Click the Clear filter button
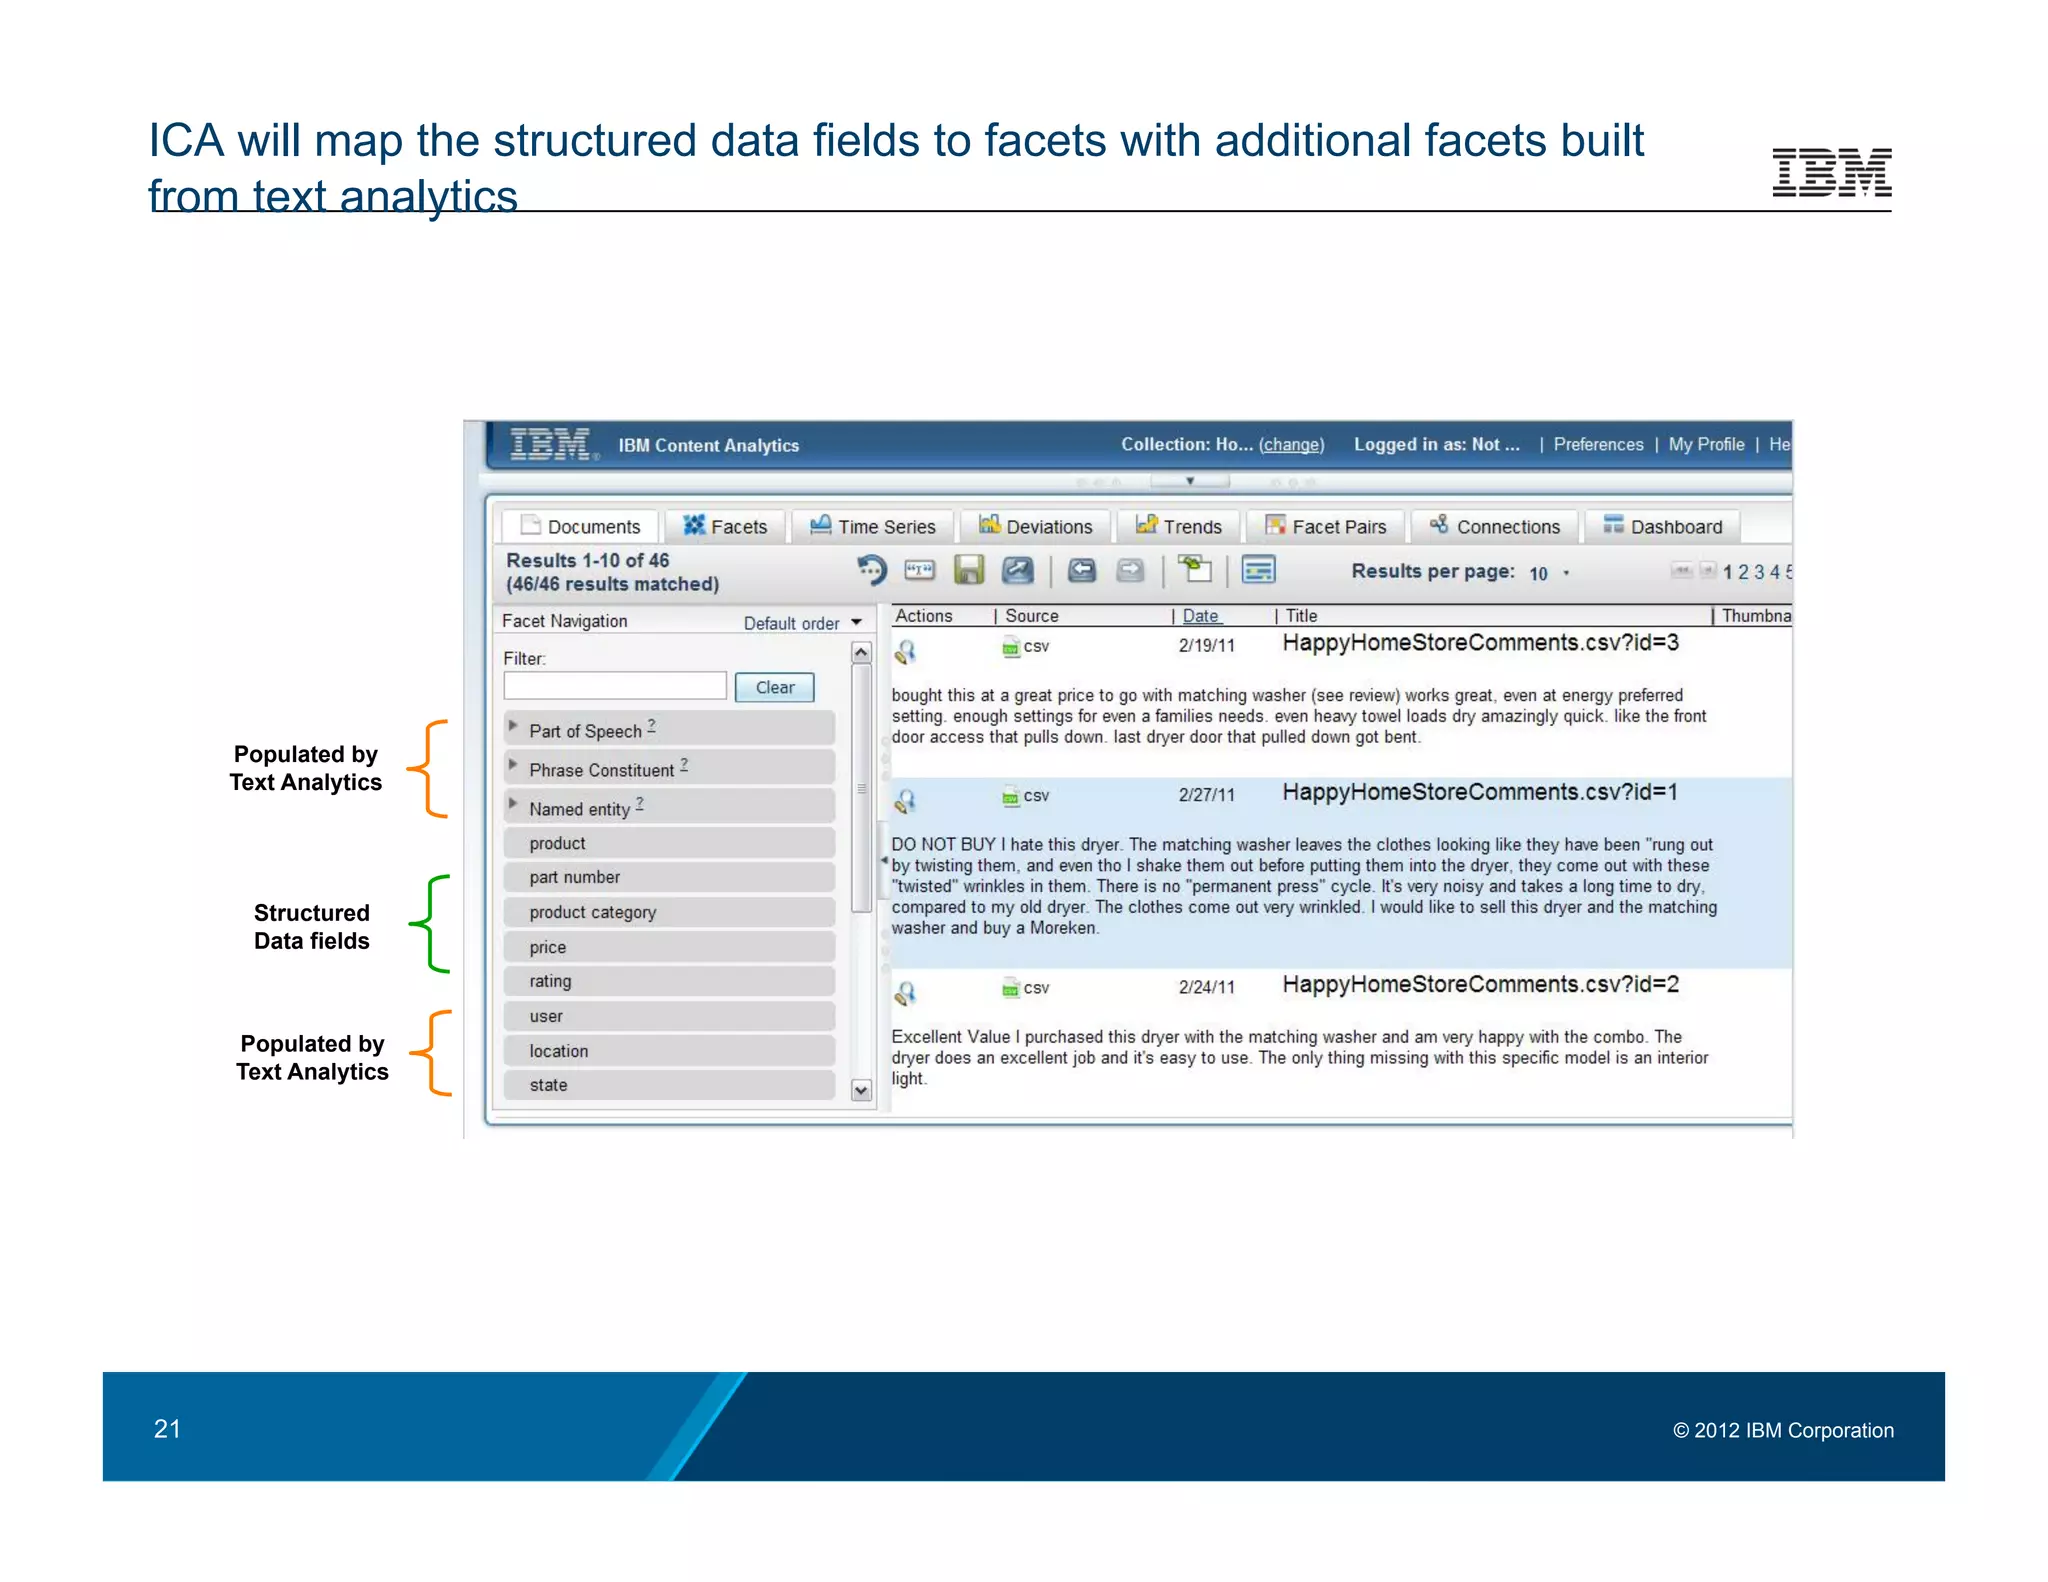This screenshot has height=1582, width=2048. click(x=775, y=687)
